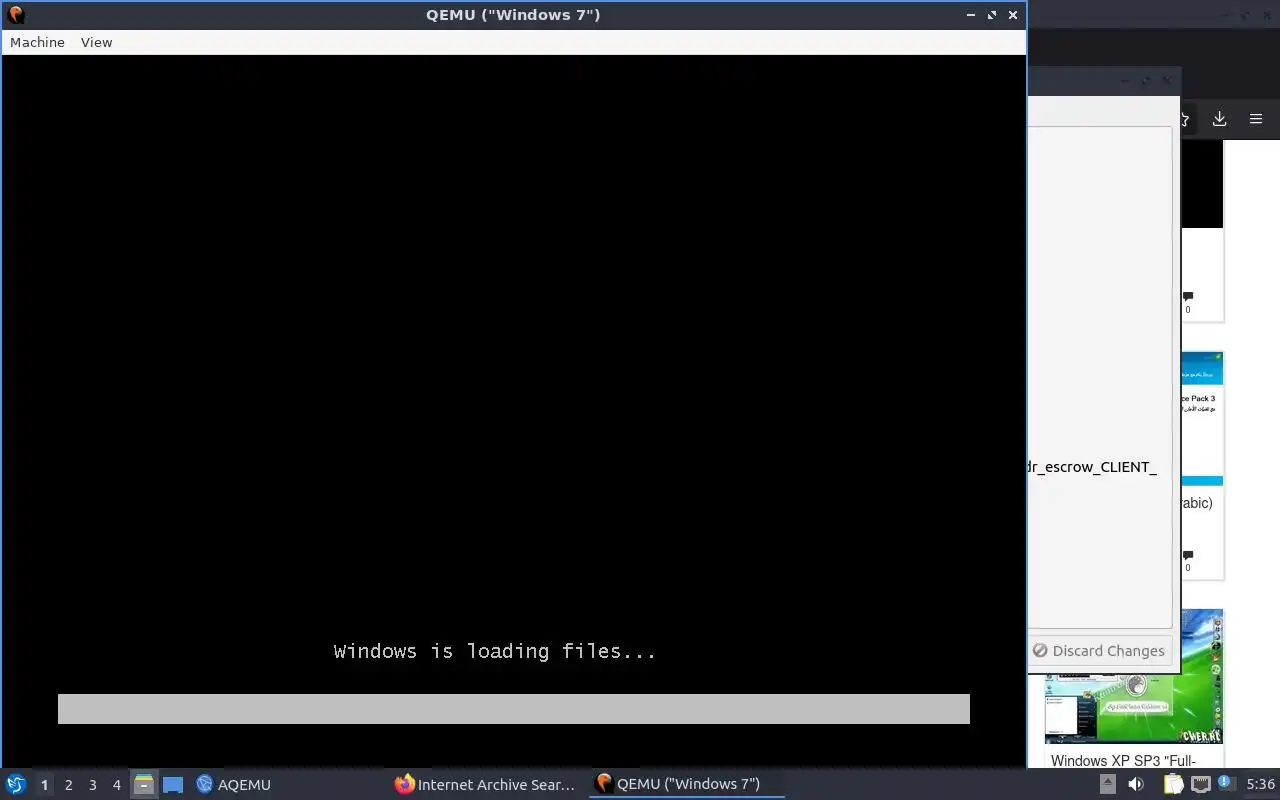The image size is (1280, 800).
Task: Click the Service Pack 3 Arabic thumbnail in Firefox
Action: 1202,418
